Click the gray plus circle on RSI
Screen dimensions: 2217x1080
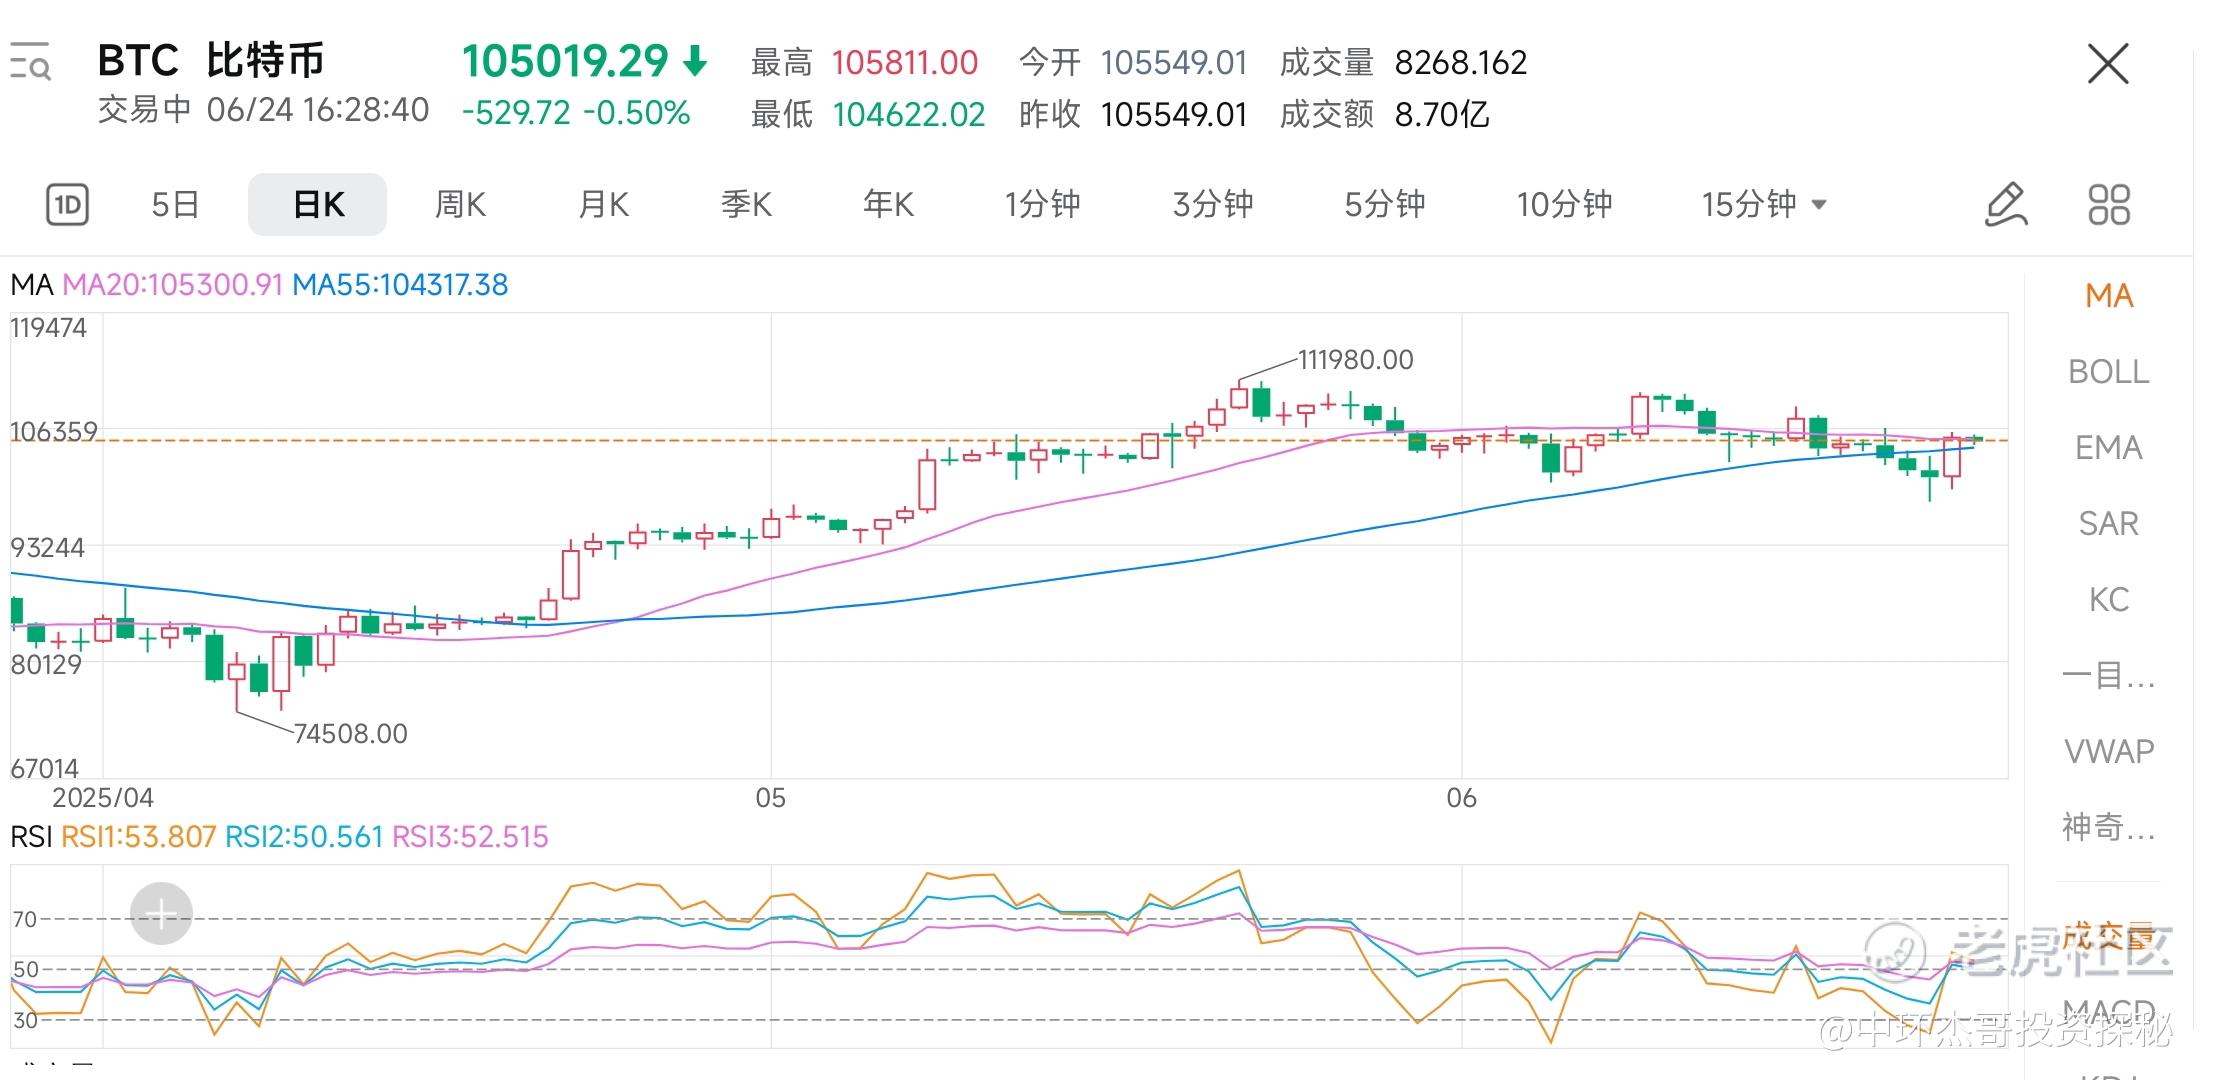click(x=161, y=913)
